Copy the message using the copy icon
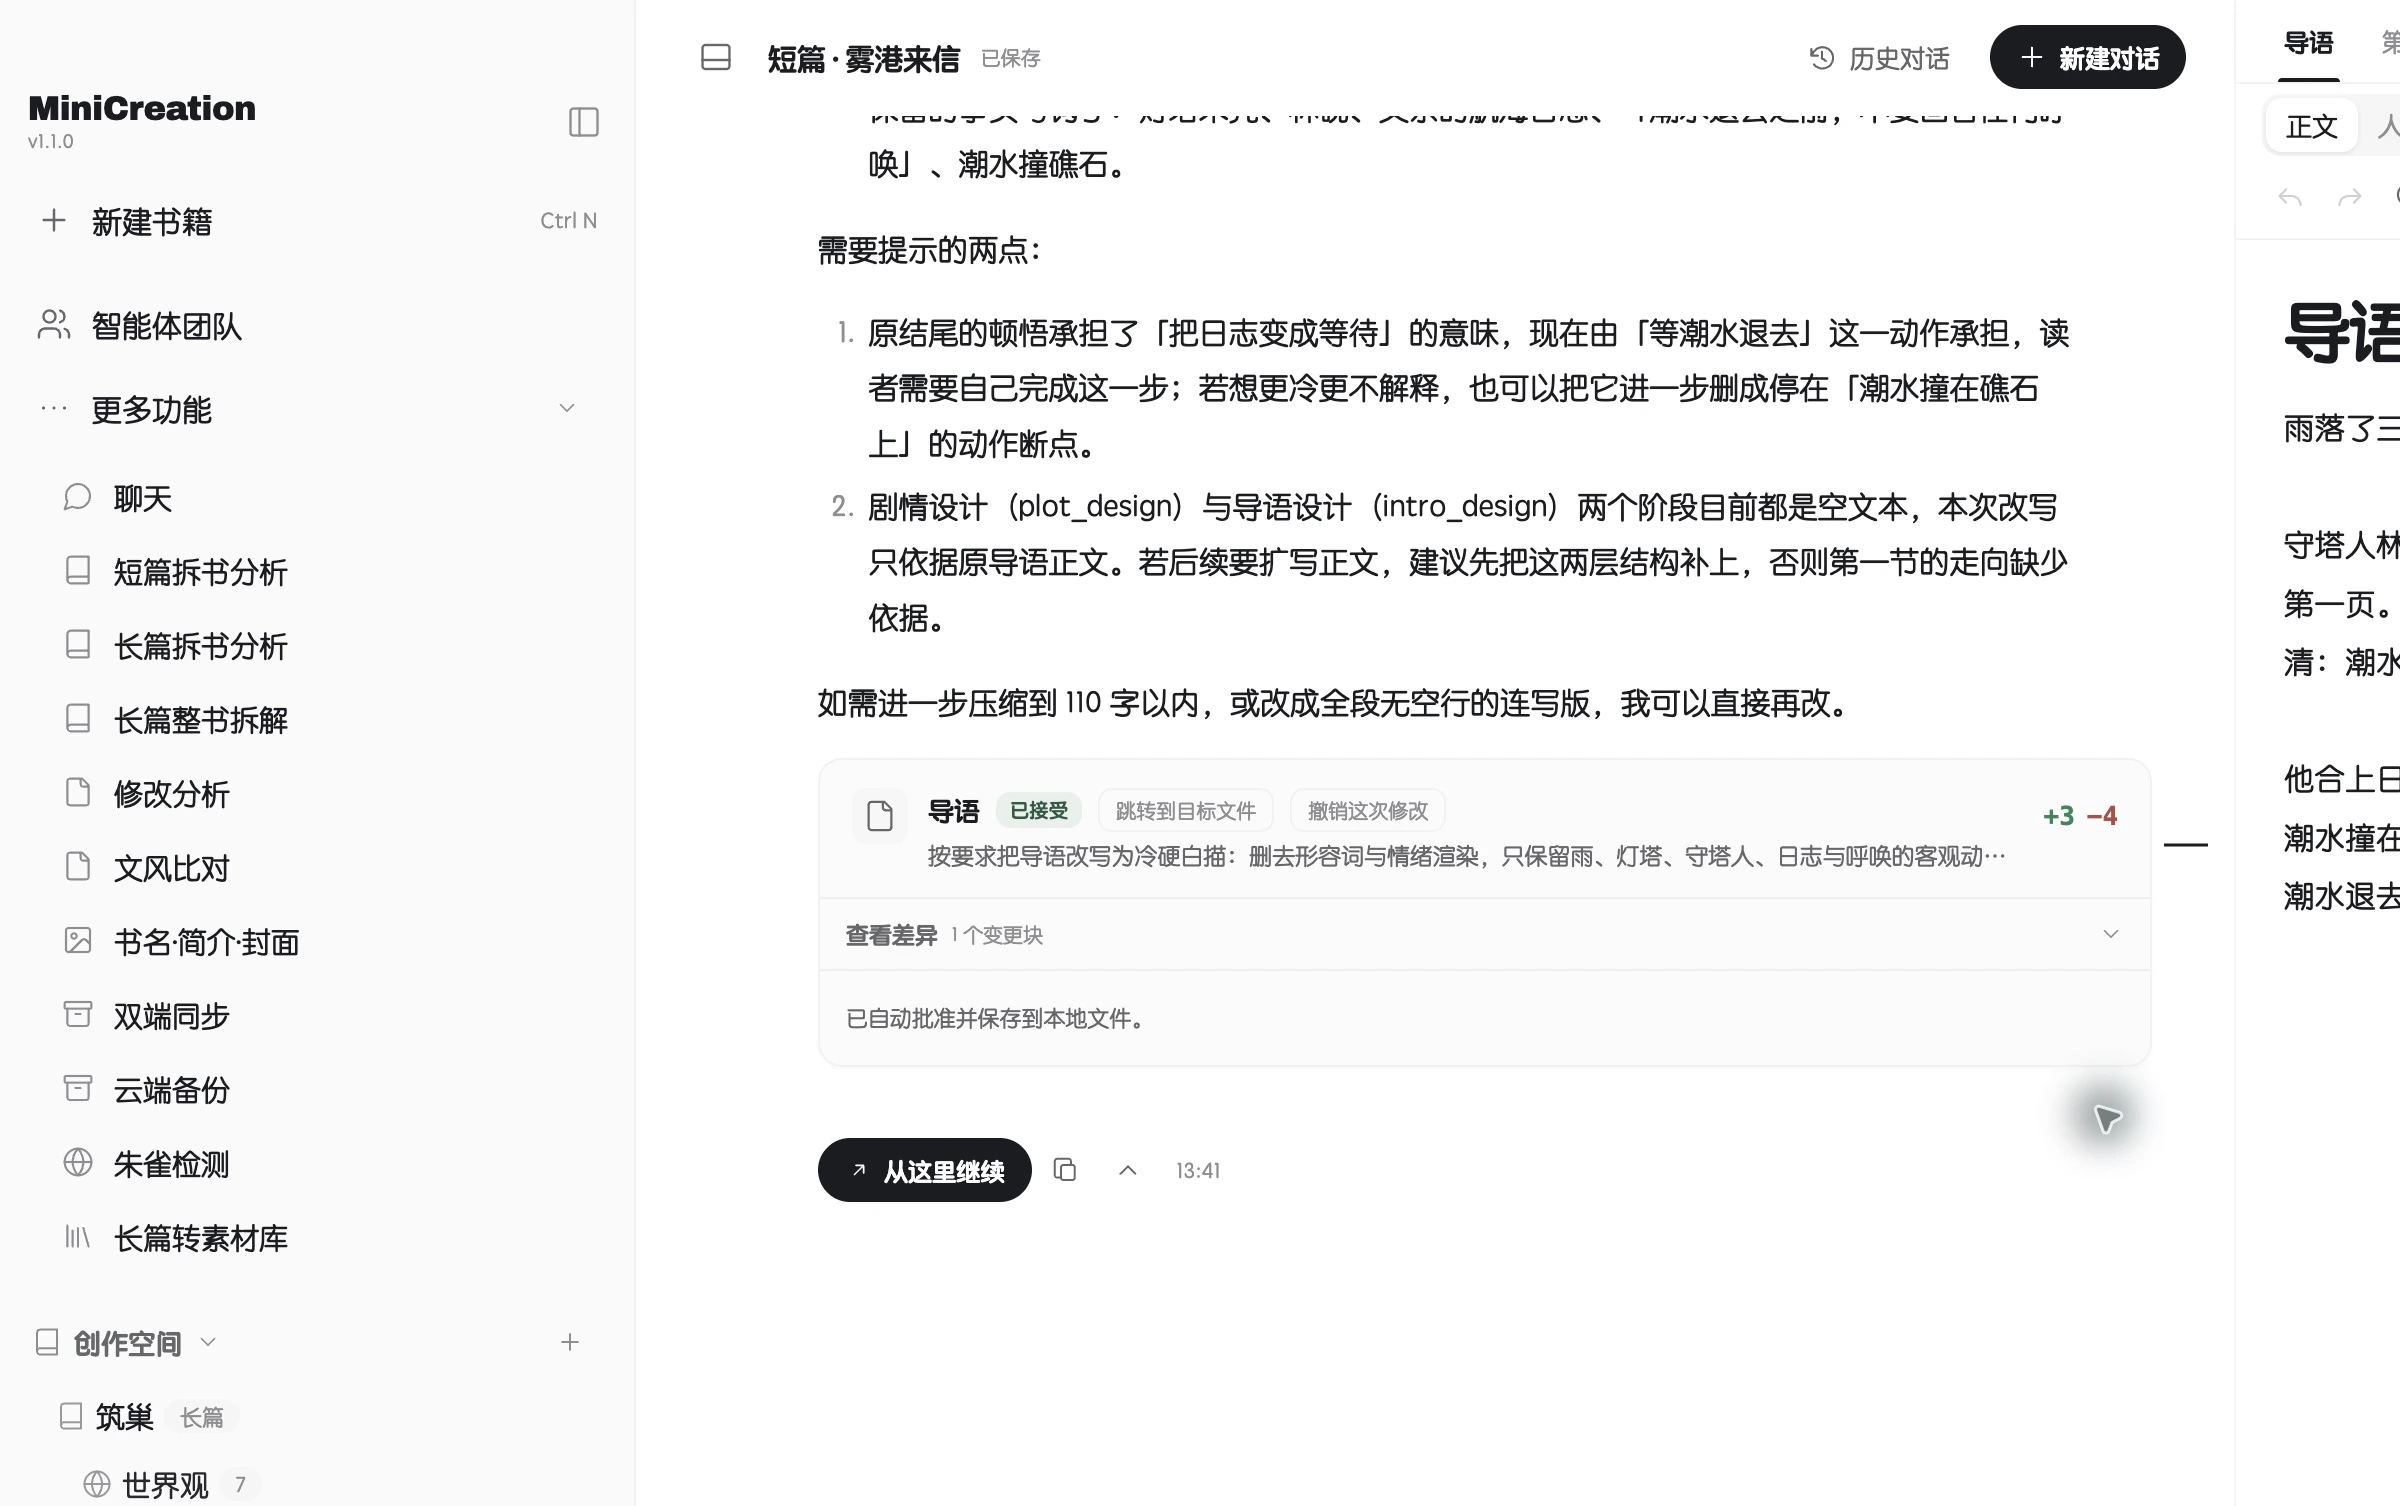2400x1506 pixels. 1065,1170
